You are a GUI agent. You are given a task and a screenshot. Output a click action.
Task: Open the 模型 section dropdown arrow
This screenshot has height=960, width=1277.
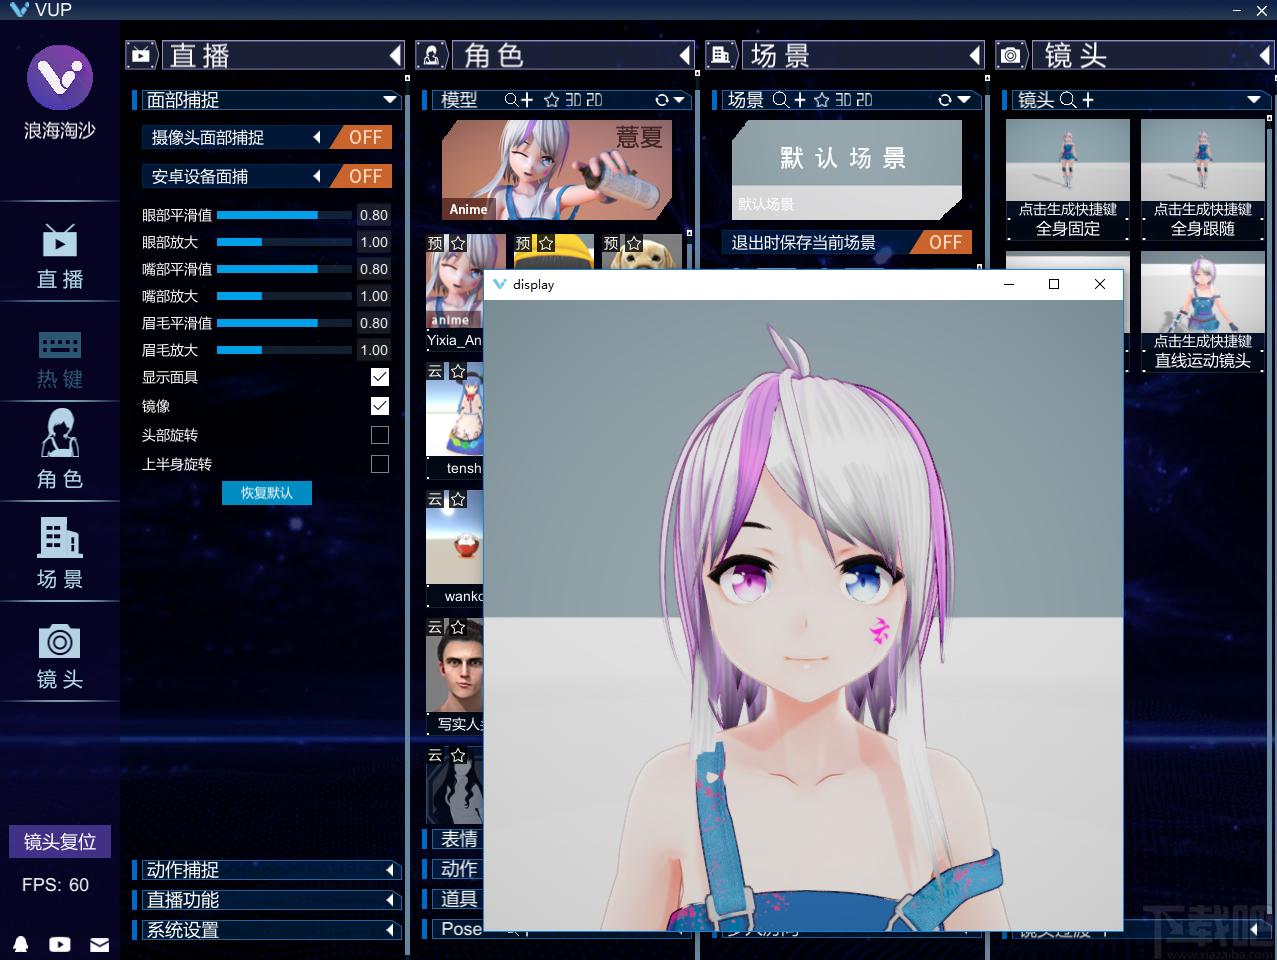680,100
